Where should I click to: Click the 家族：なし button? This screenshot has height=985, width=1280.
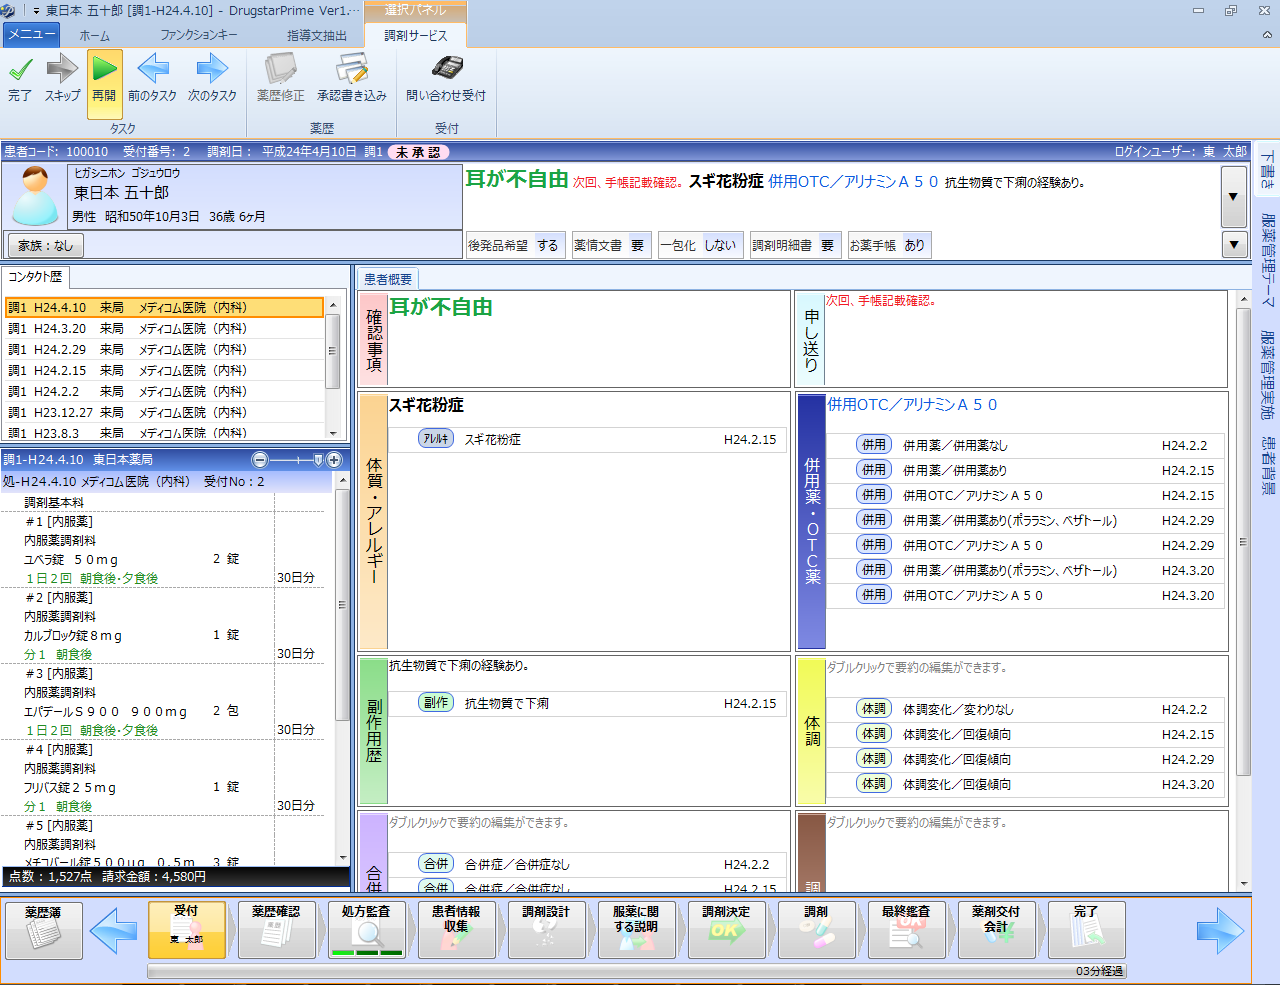[46, 245]
